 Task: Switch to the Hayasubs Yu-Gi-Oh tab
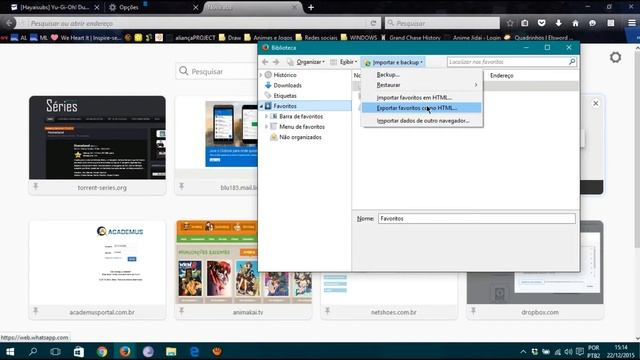55,7
